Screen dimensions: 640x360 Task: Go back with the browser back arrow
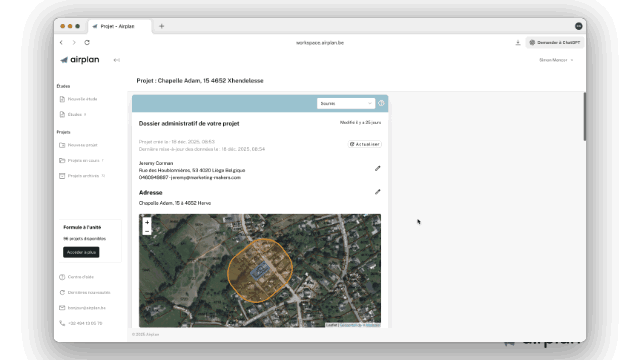(x=61, y=42)
